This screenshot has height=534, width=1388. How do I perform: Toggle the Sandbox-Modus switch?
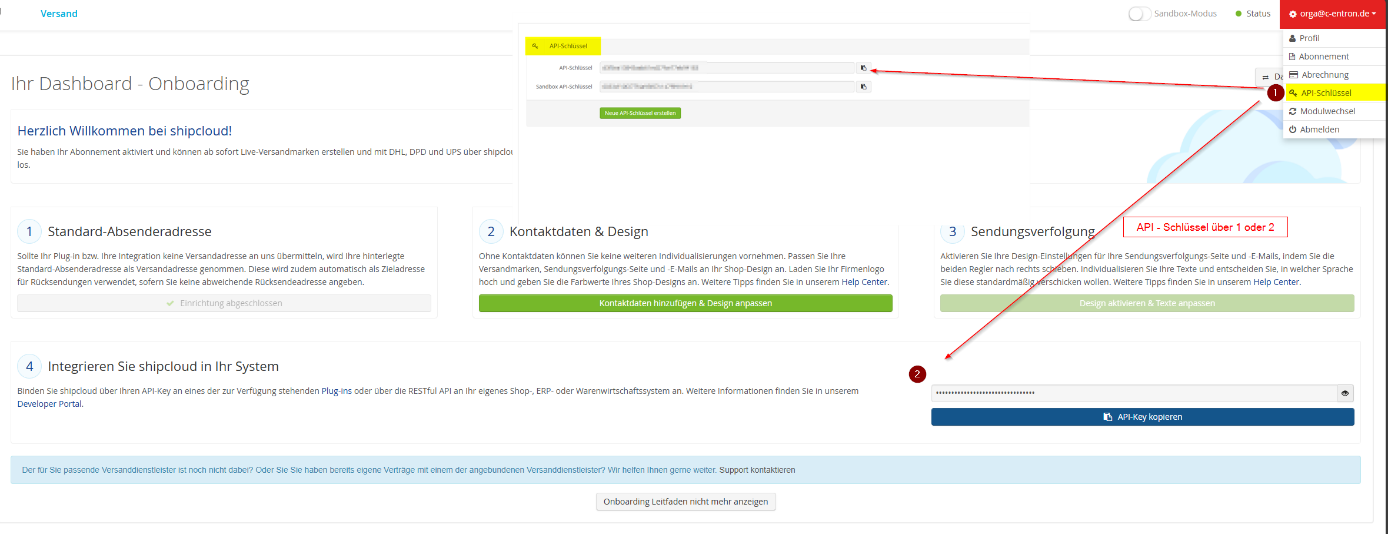coord(1139,14)
